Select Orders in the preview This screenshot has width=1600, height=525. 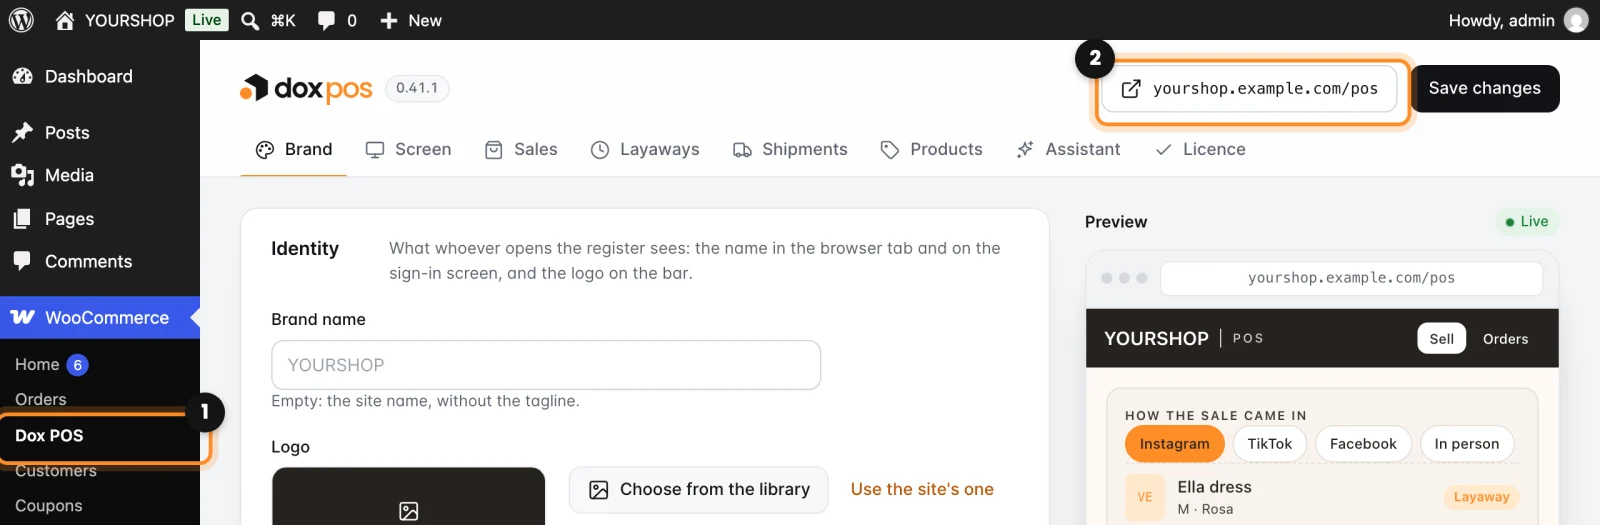[x=1506, y=338]
